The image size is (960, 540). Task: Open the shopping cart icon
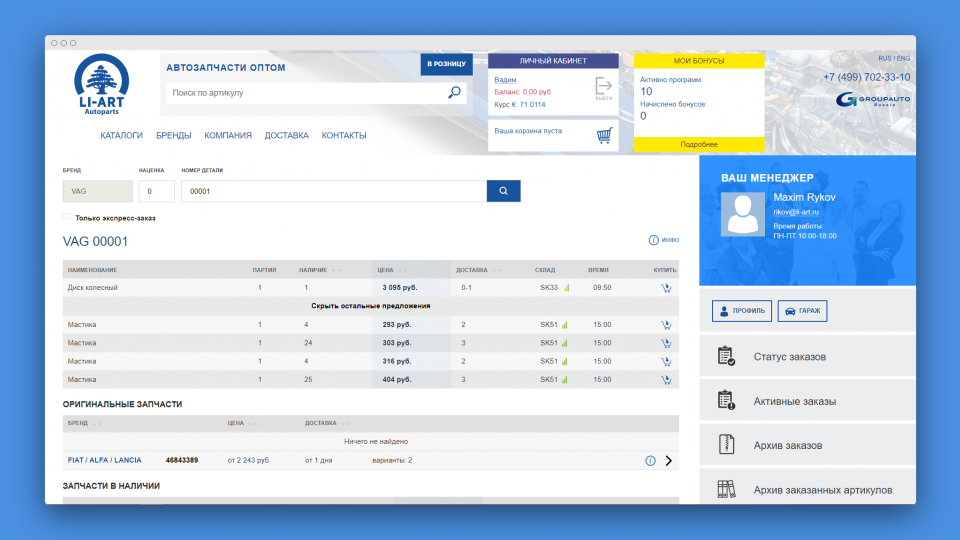(x=603, y=135)
